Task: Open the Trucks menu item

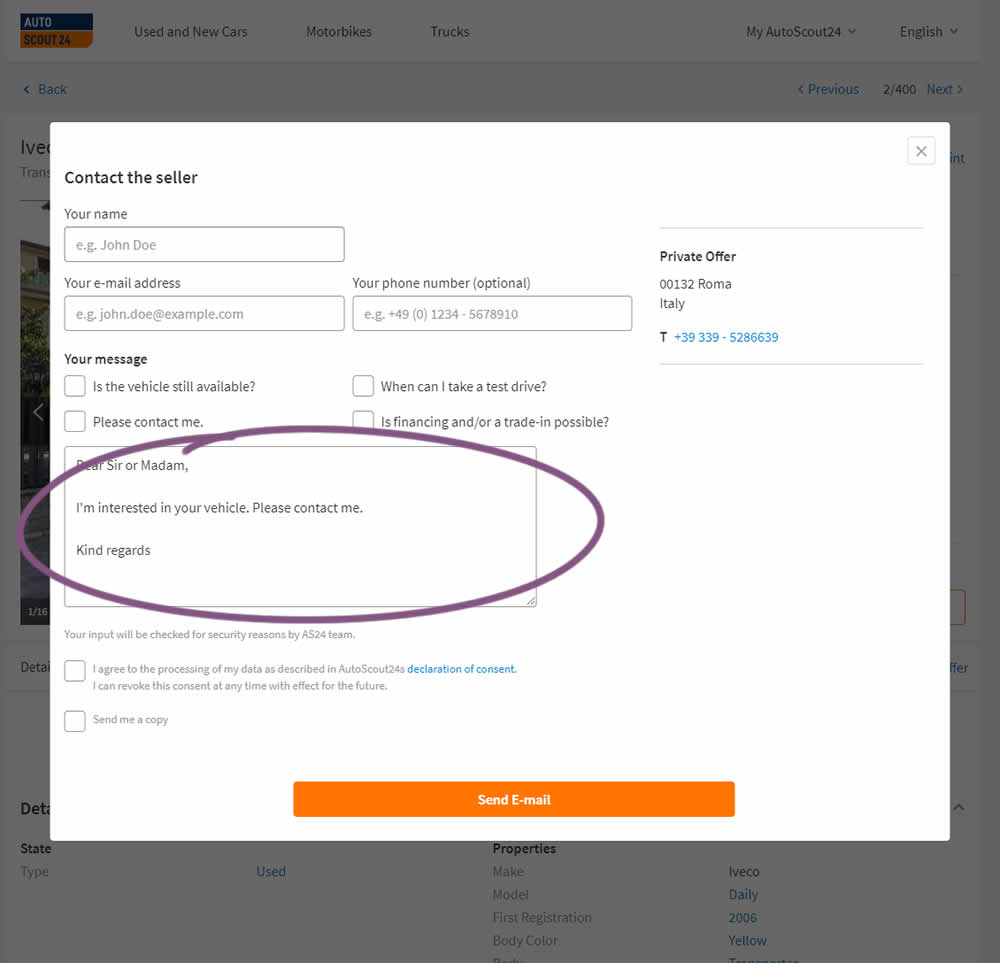Action: [450, 32]
